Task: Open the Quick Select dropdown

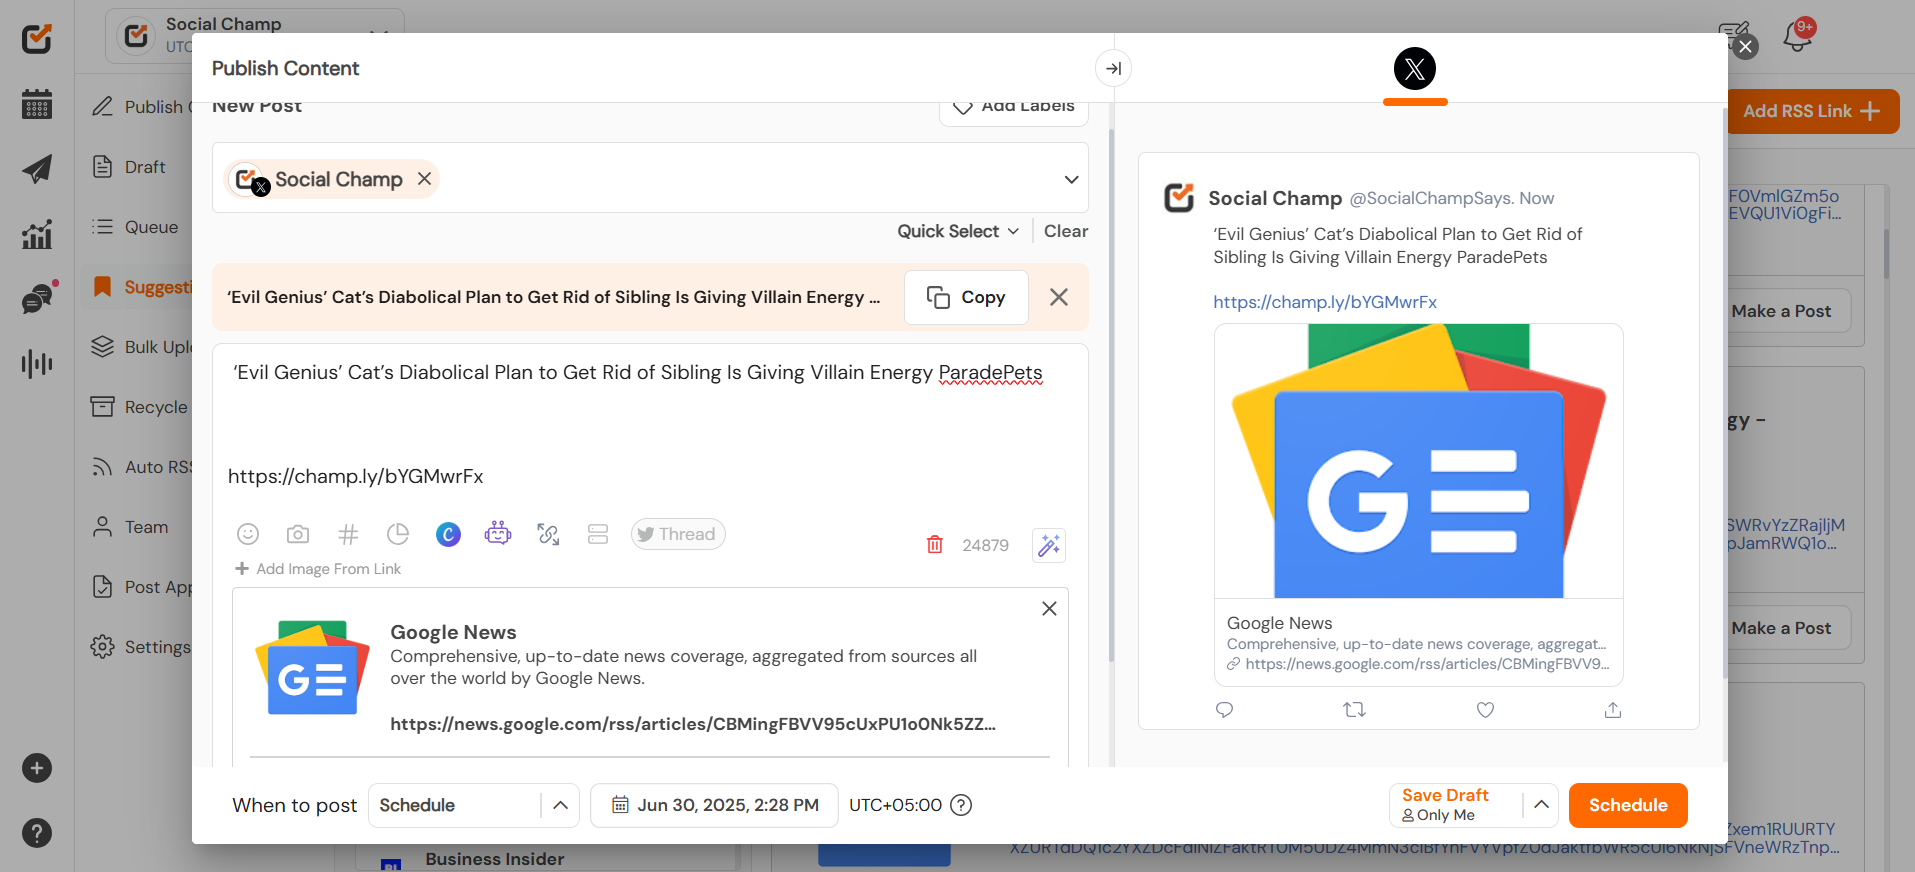Action: [958, 231]
